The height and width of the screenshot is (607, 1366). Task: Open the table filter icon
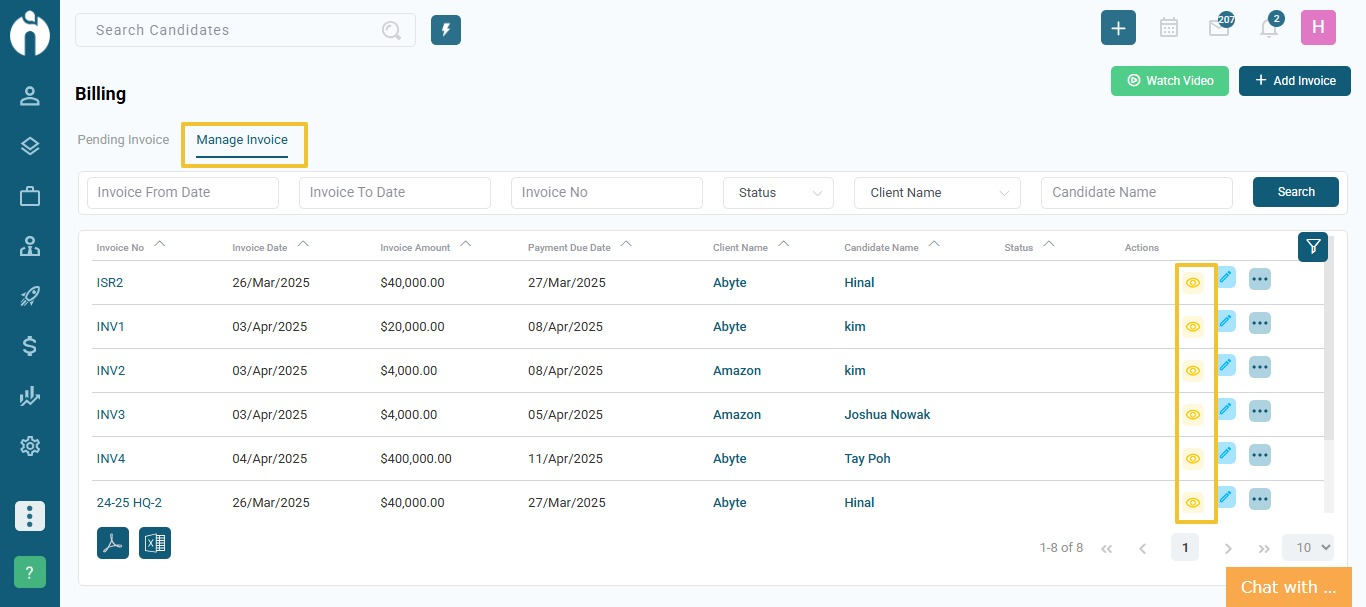(1313, 247)
